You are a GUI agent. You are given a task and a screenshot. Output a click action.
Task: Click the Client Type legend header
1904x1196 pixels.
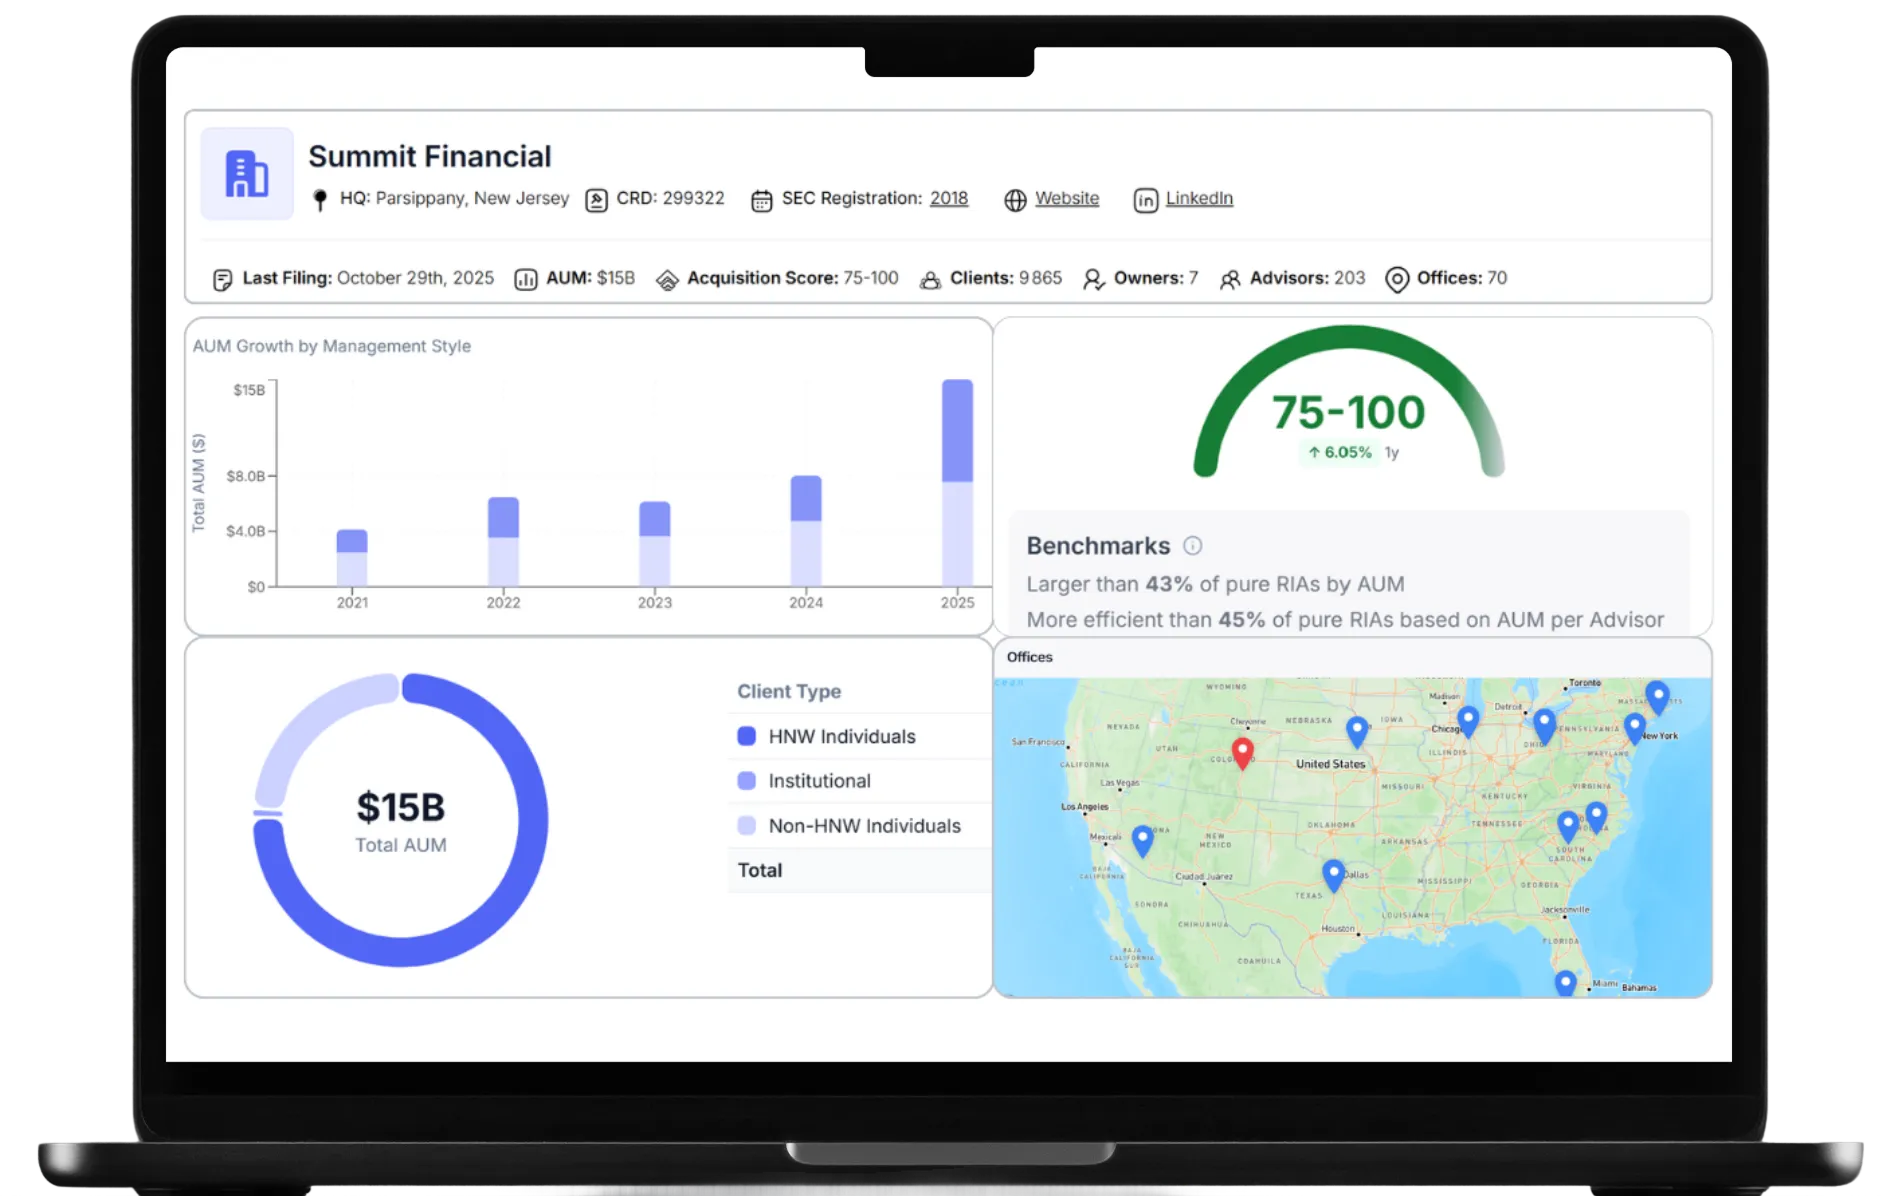tap(789, 691)
